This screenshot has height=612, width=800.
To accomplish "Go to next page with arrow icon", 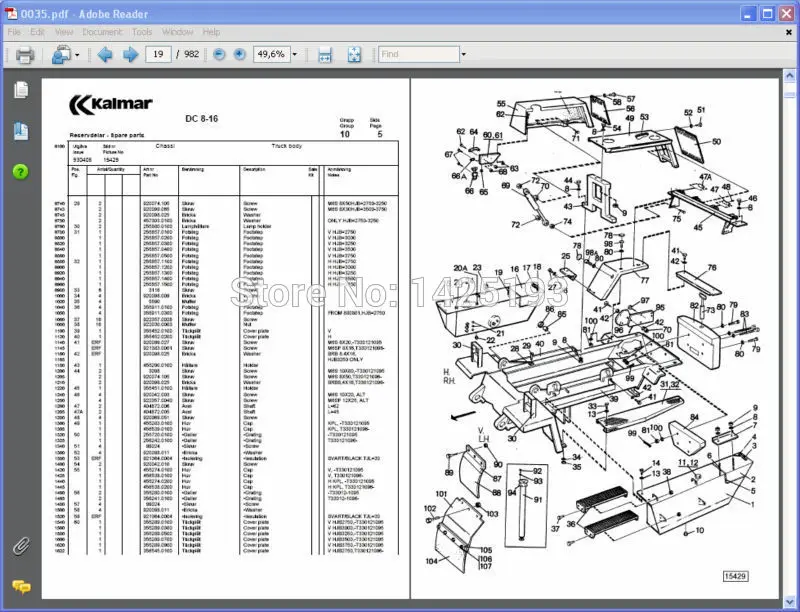I will (130, 54).
